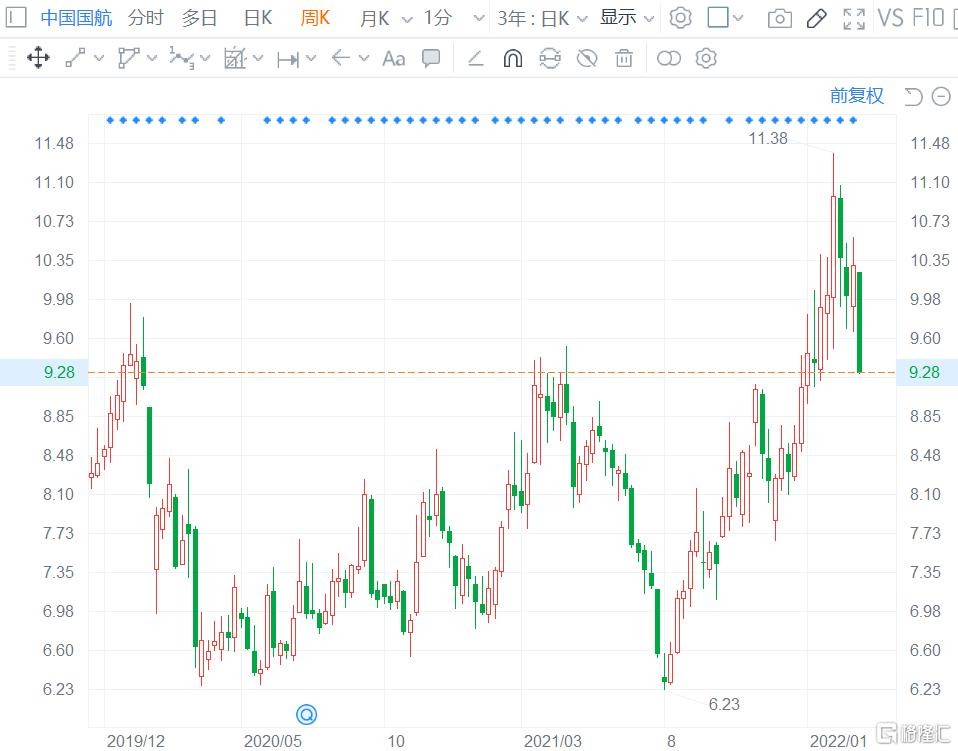Switch to the 日K tab
This screenshot has width=958, height=751.
[x=258, y=18]
